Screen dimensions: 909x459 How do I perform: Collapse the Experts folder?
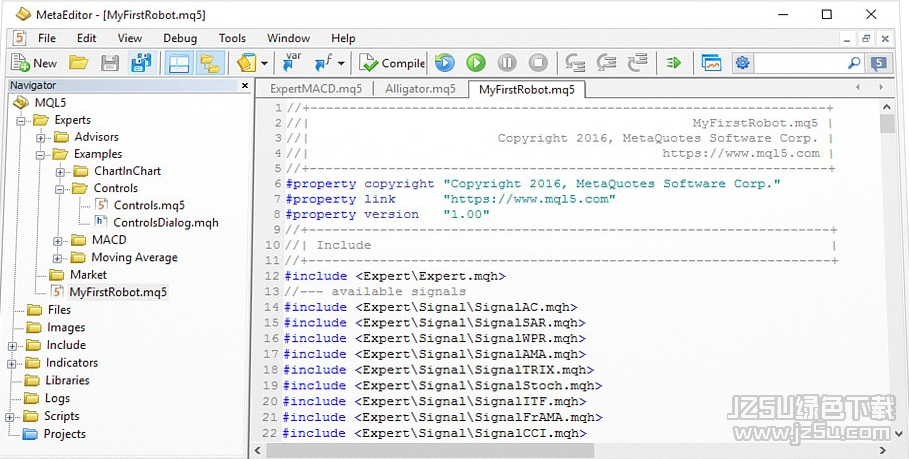(x=21, y=121)
